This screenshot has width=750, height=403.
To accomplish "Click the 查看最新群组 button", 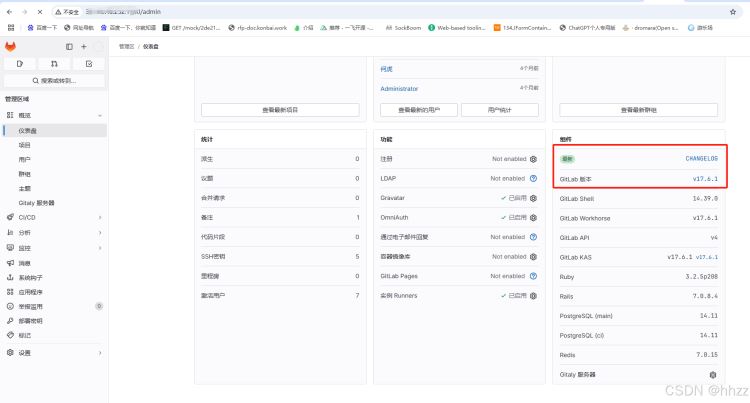I will pos(639,110).
